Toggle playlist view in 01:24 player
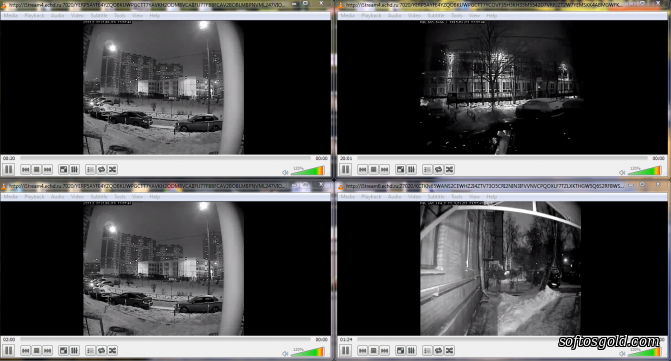671x361 pixels. point(427,351)
